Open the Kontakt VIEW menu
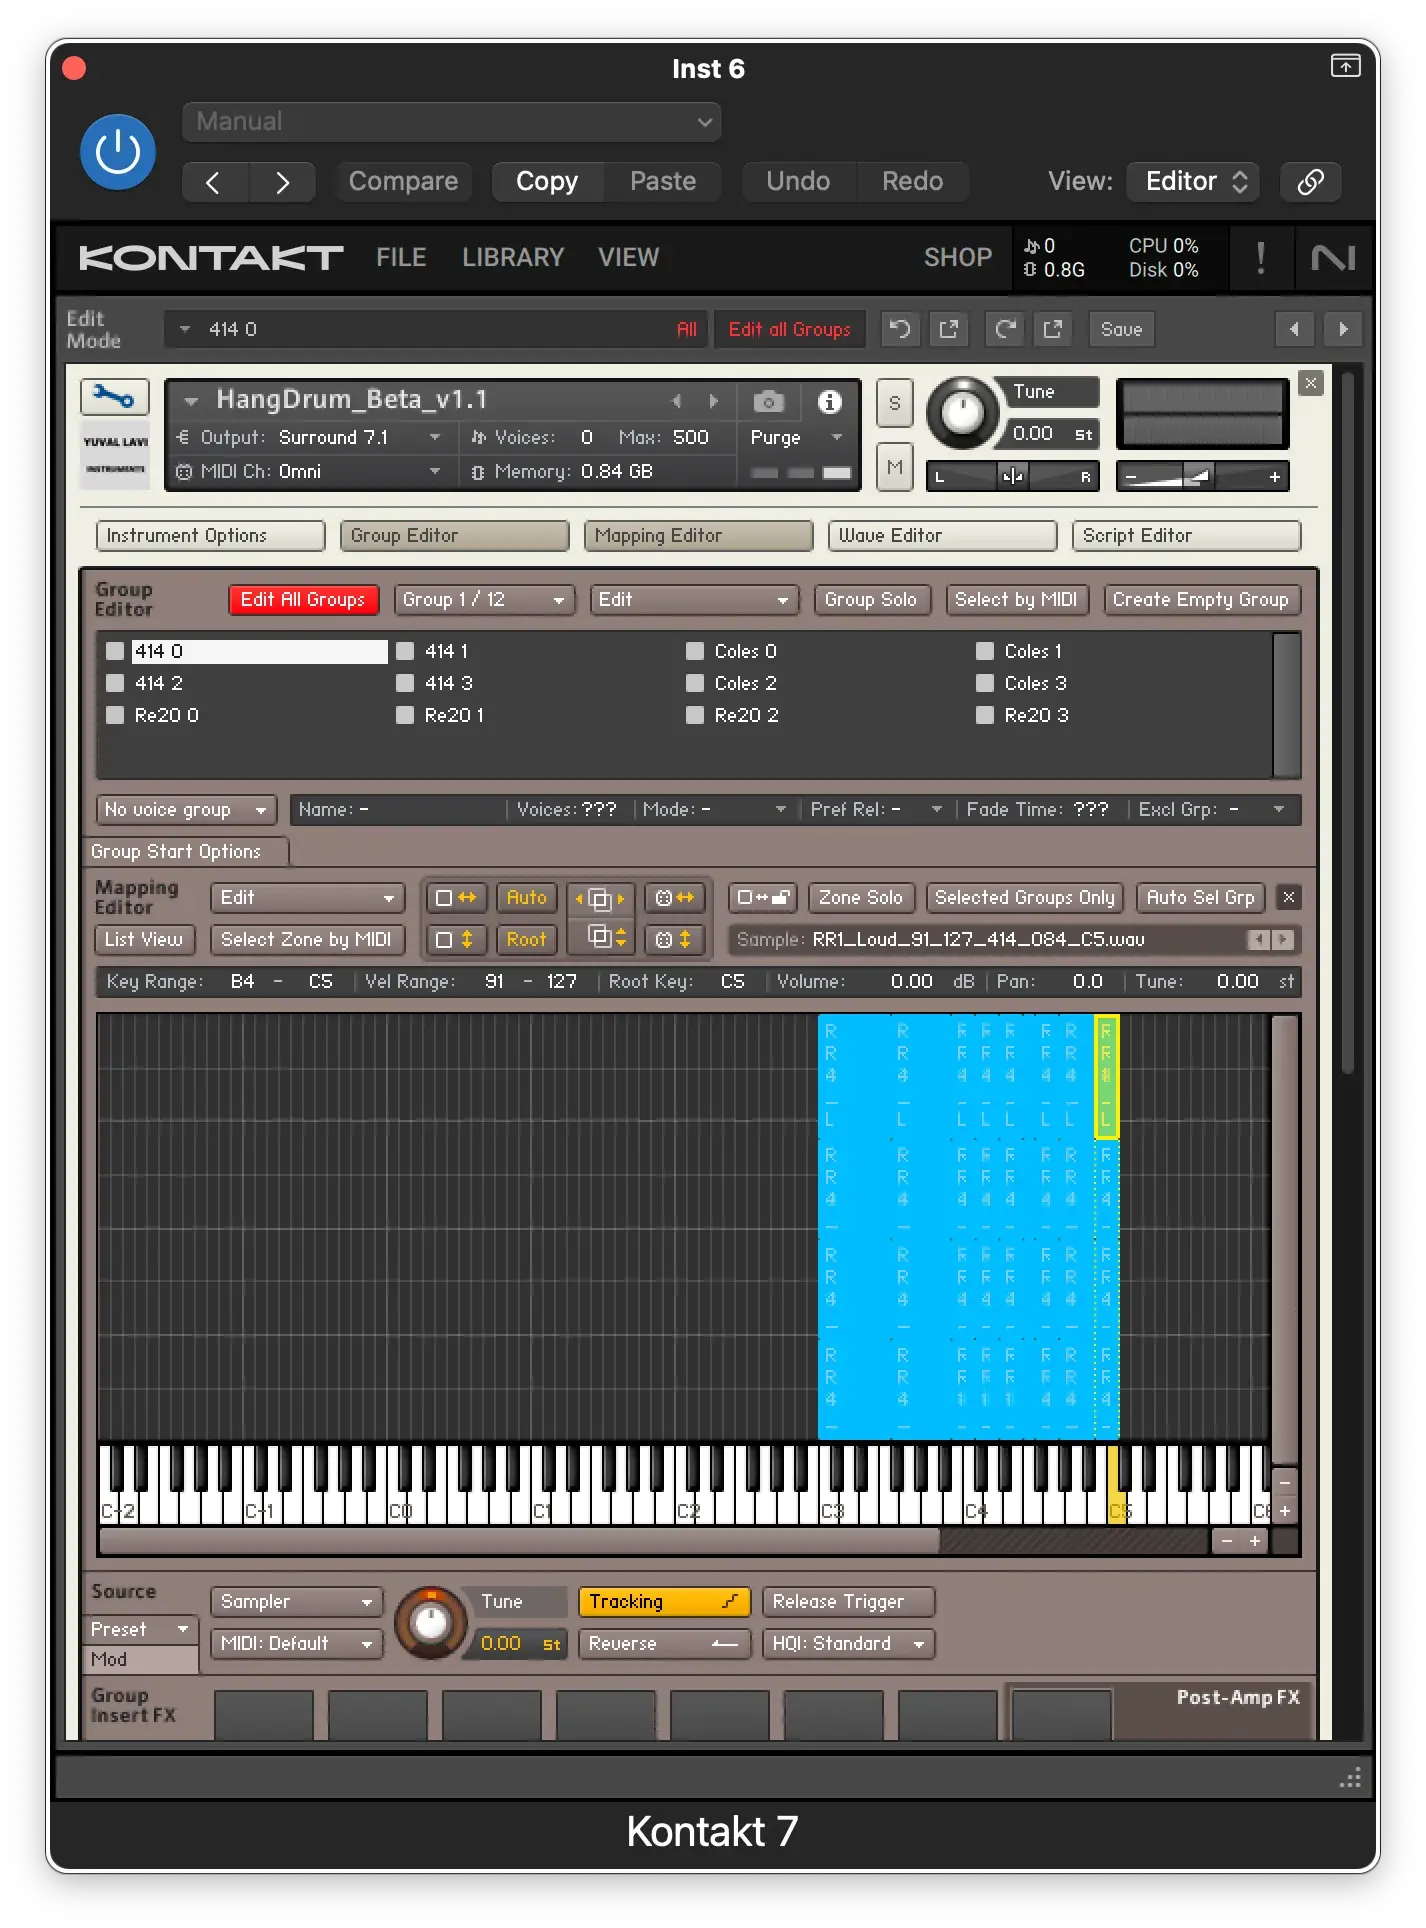This screenshot has height=1928, width=1426. tap(628, 258)
